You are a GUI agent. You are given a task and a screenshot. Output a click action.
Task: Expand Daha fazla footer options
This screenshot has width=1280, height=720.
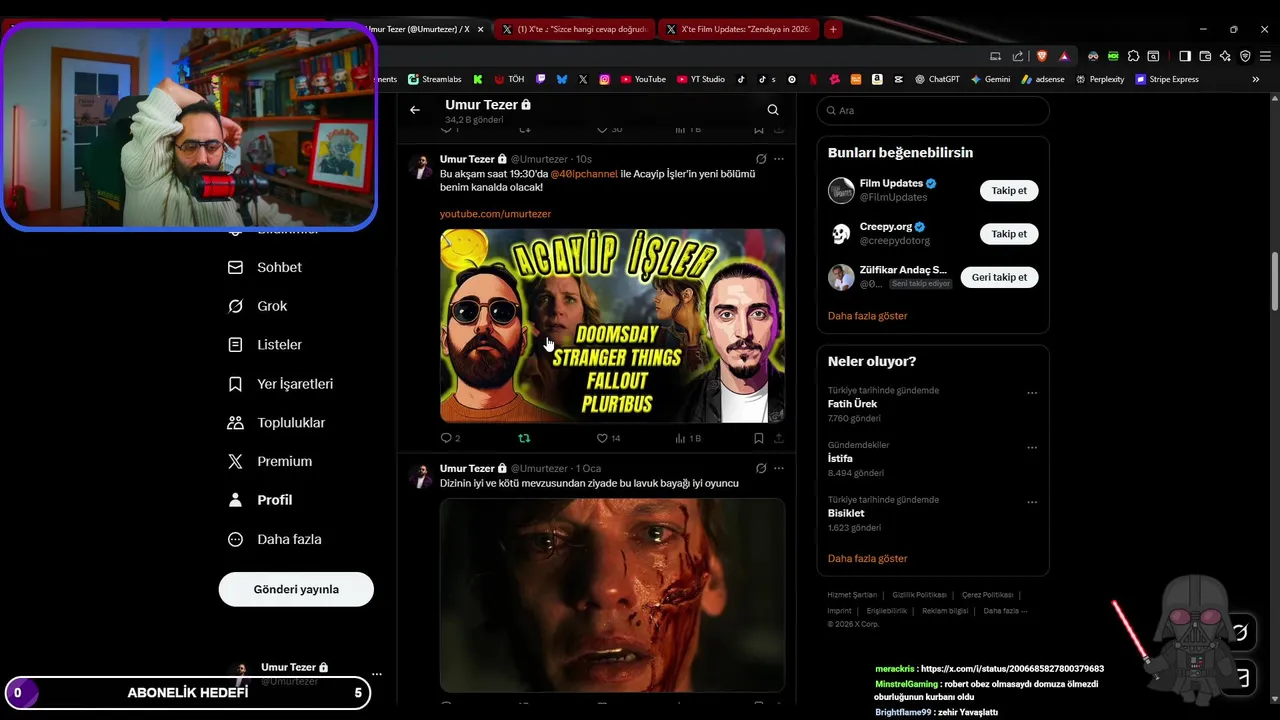pos(1005,611)
